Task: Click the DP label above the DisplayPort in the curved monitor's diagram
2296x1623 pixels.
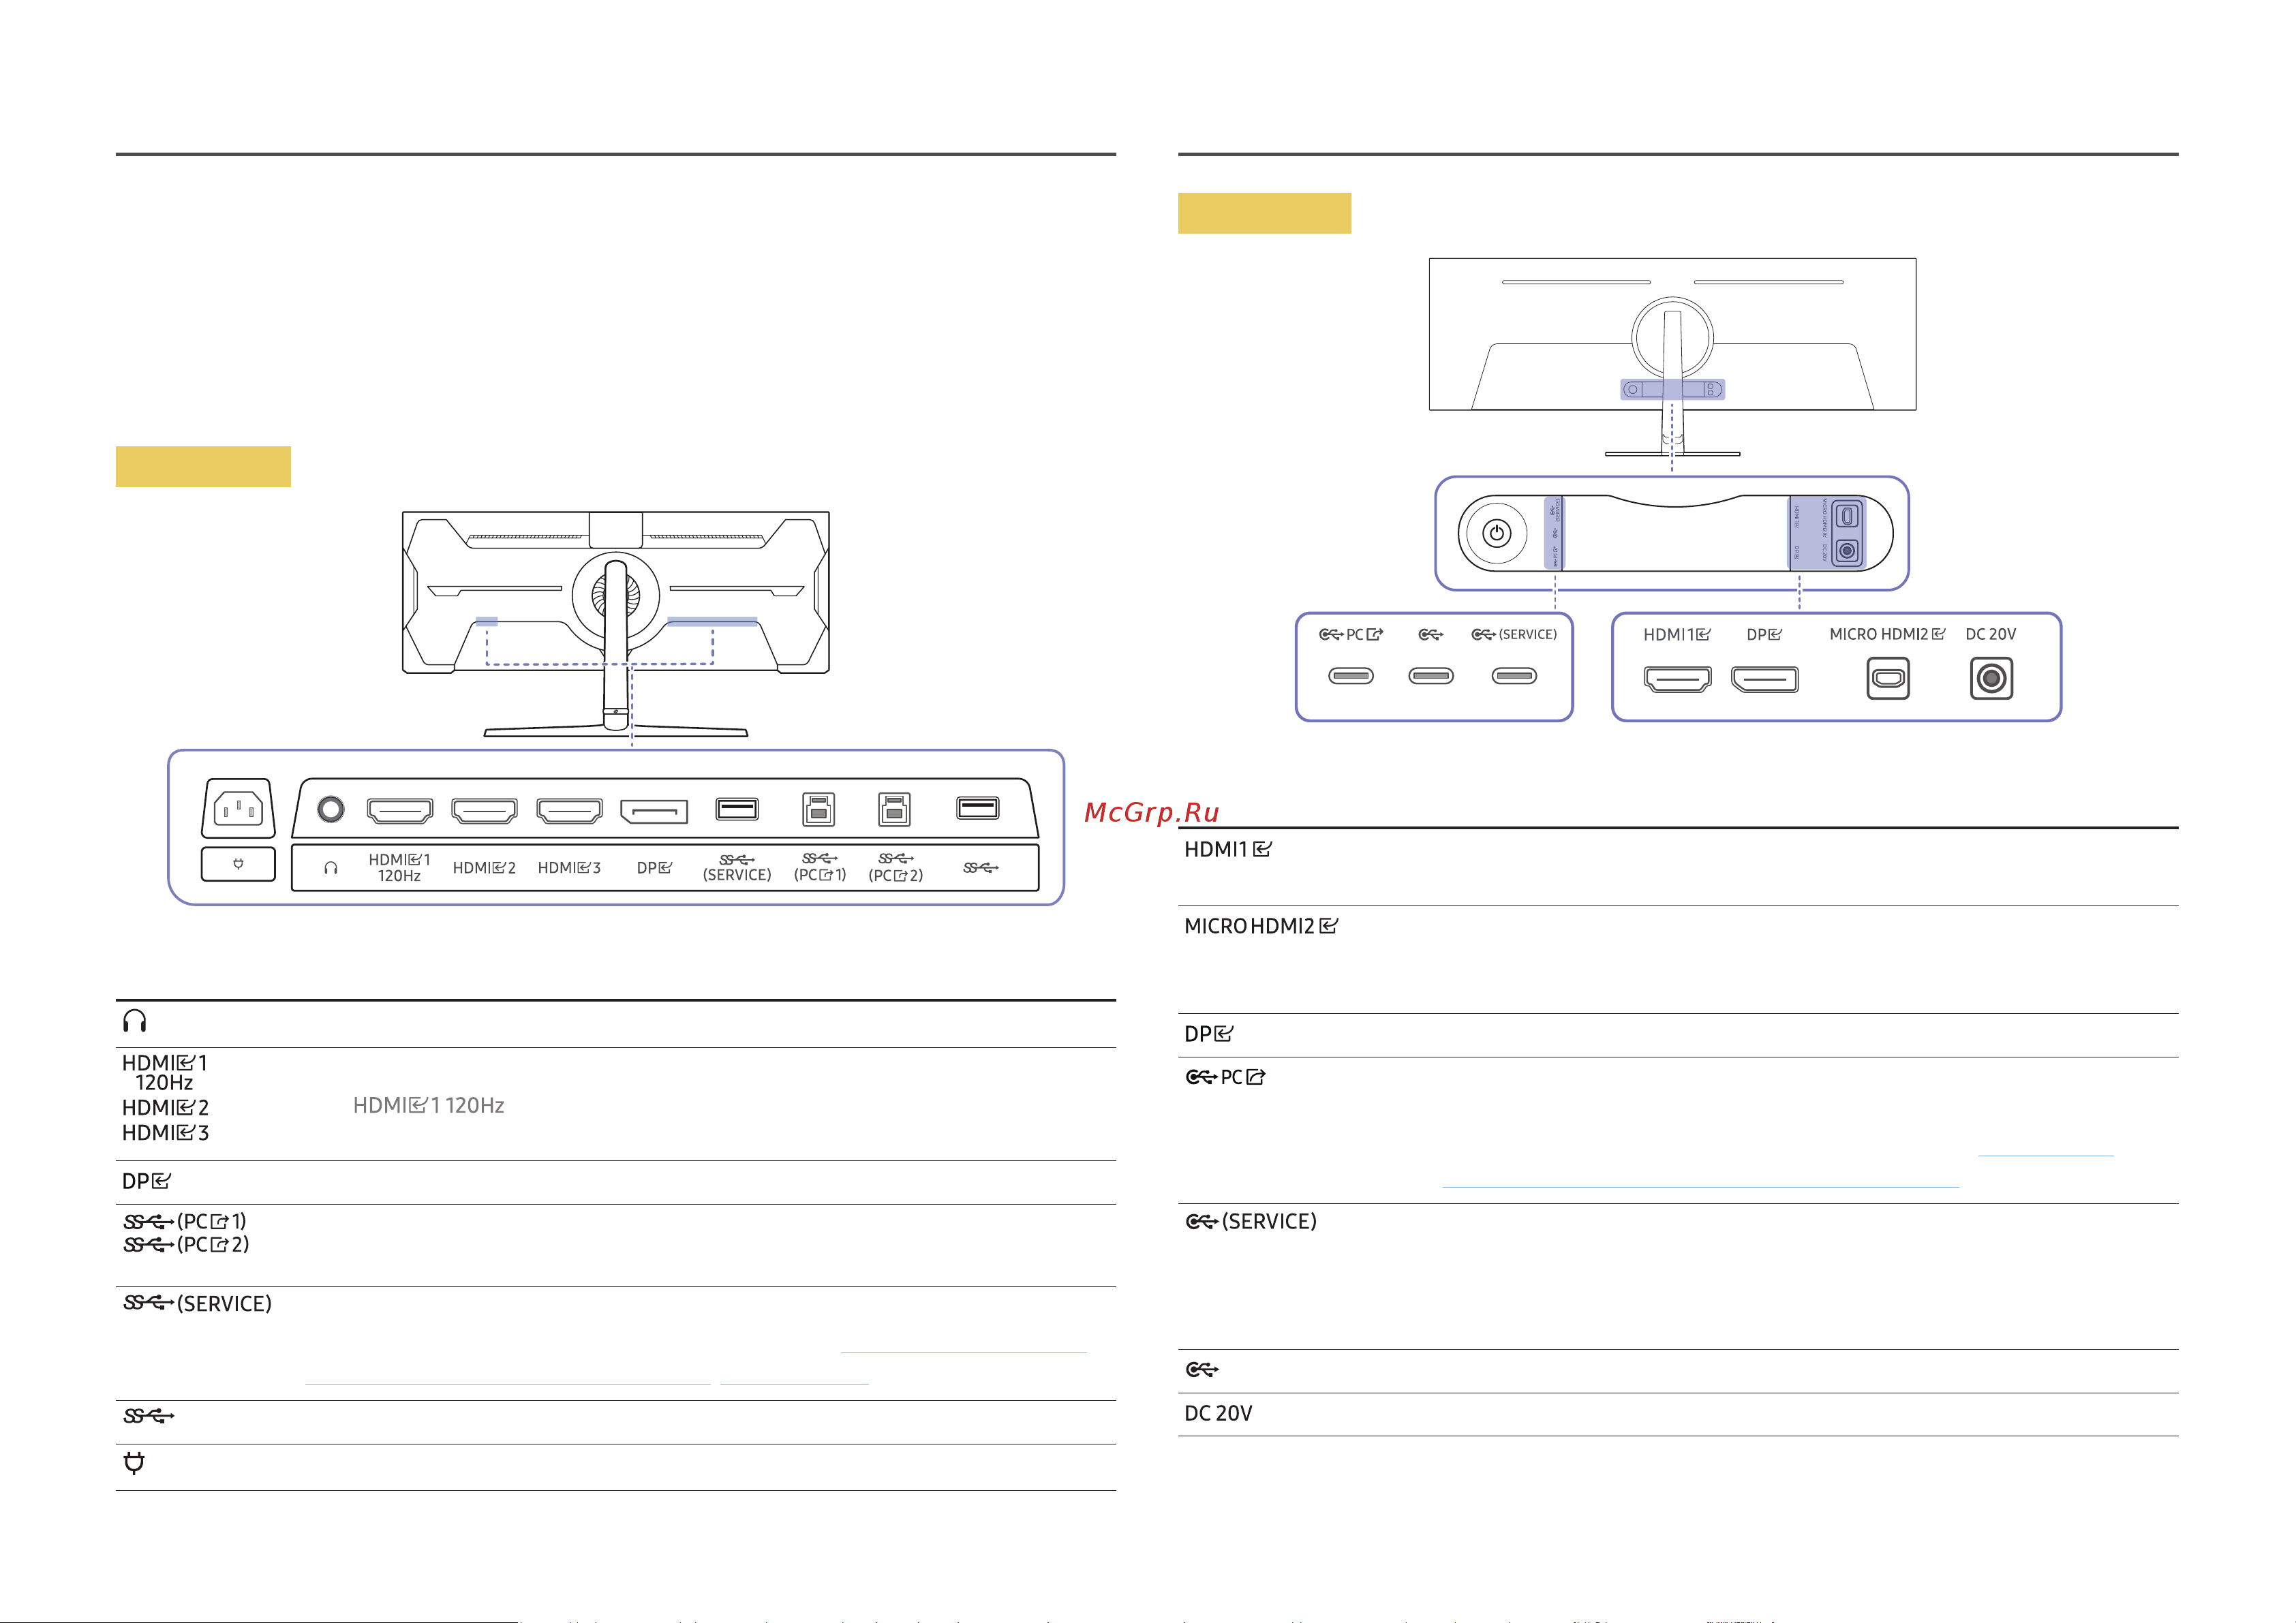Action: [1764, 634]
